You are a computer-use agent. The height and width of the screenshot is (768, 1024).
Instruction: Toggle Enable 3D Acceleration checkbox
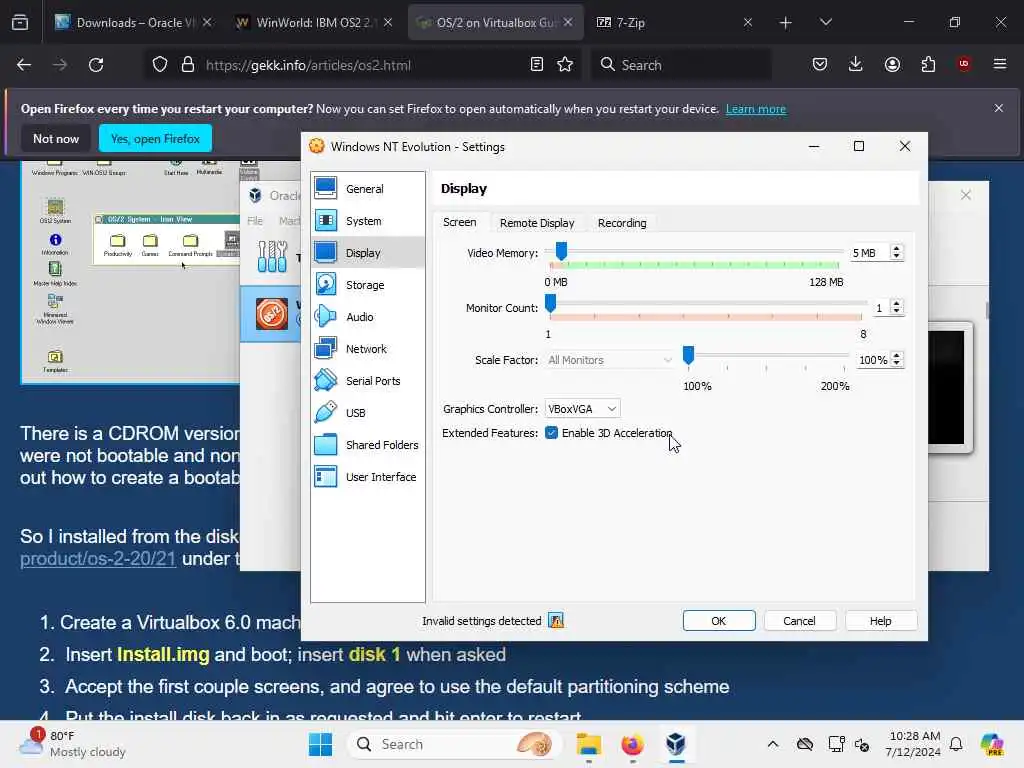click(551, 433)
